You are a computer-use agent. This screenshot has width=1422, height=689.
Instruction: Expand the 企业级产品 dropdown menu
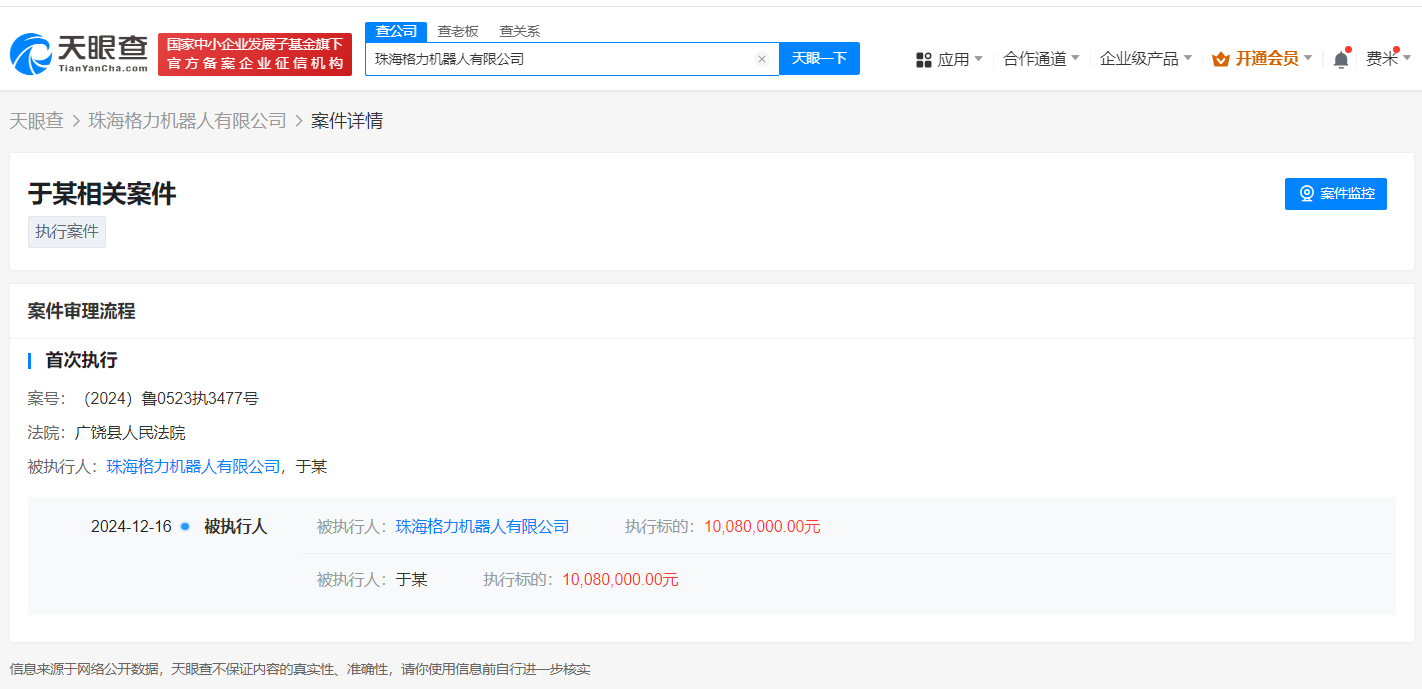1145,59
